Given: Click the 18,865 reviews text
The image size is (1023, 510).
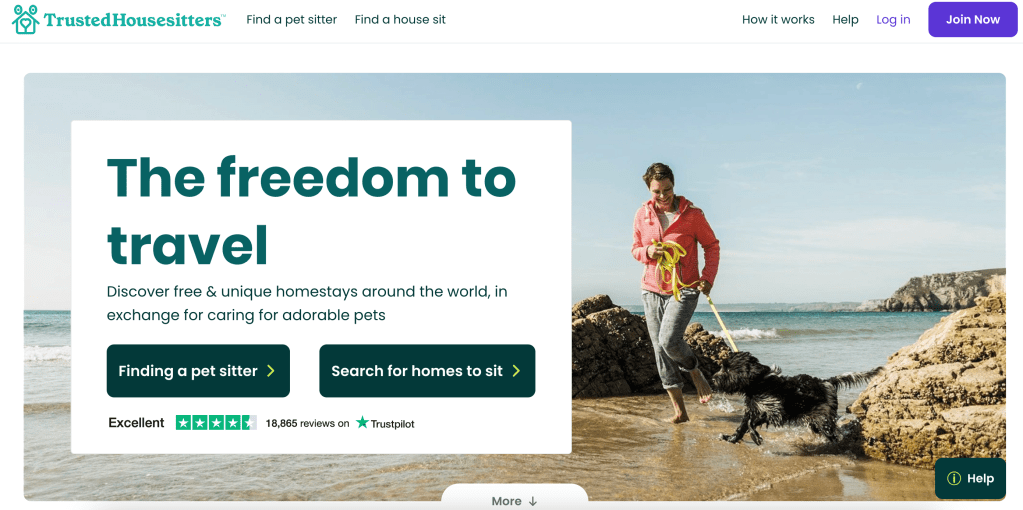Looking at the screenshot, I should click(307, 423).
